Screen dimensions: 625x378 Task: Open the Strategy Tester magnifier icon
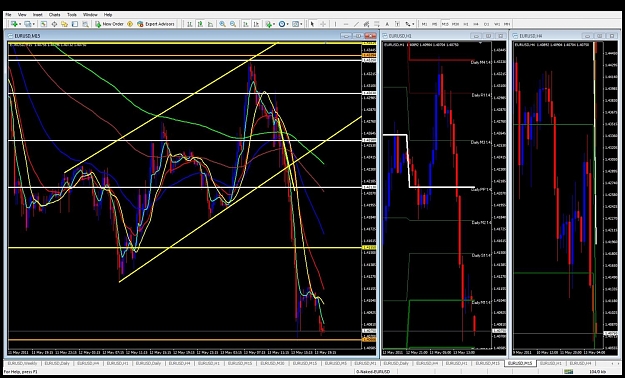pyautogui.click(x=85, y=24)
